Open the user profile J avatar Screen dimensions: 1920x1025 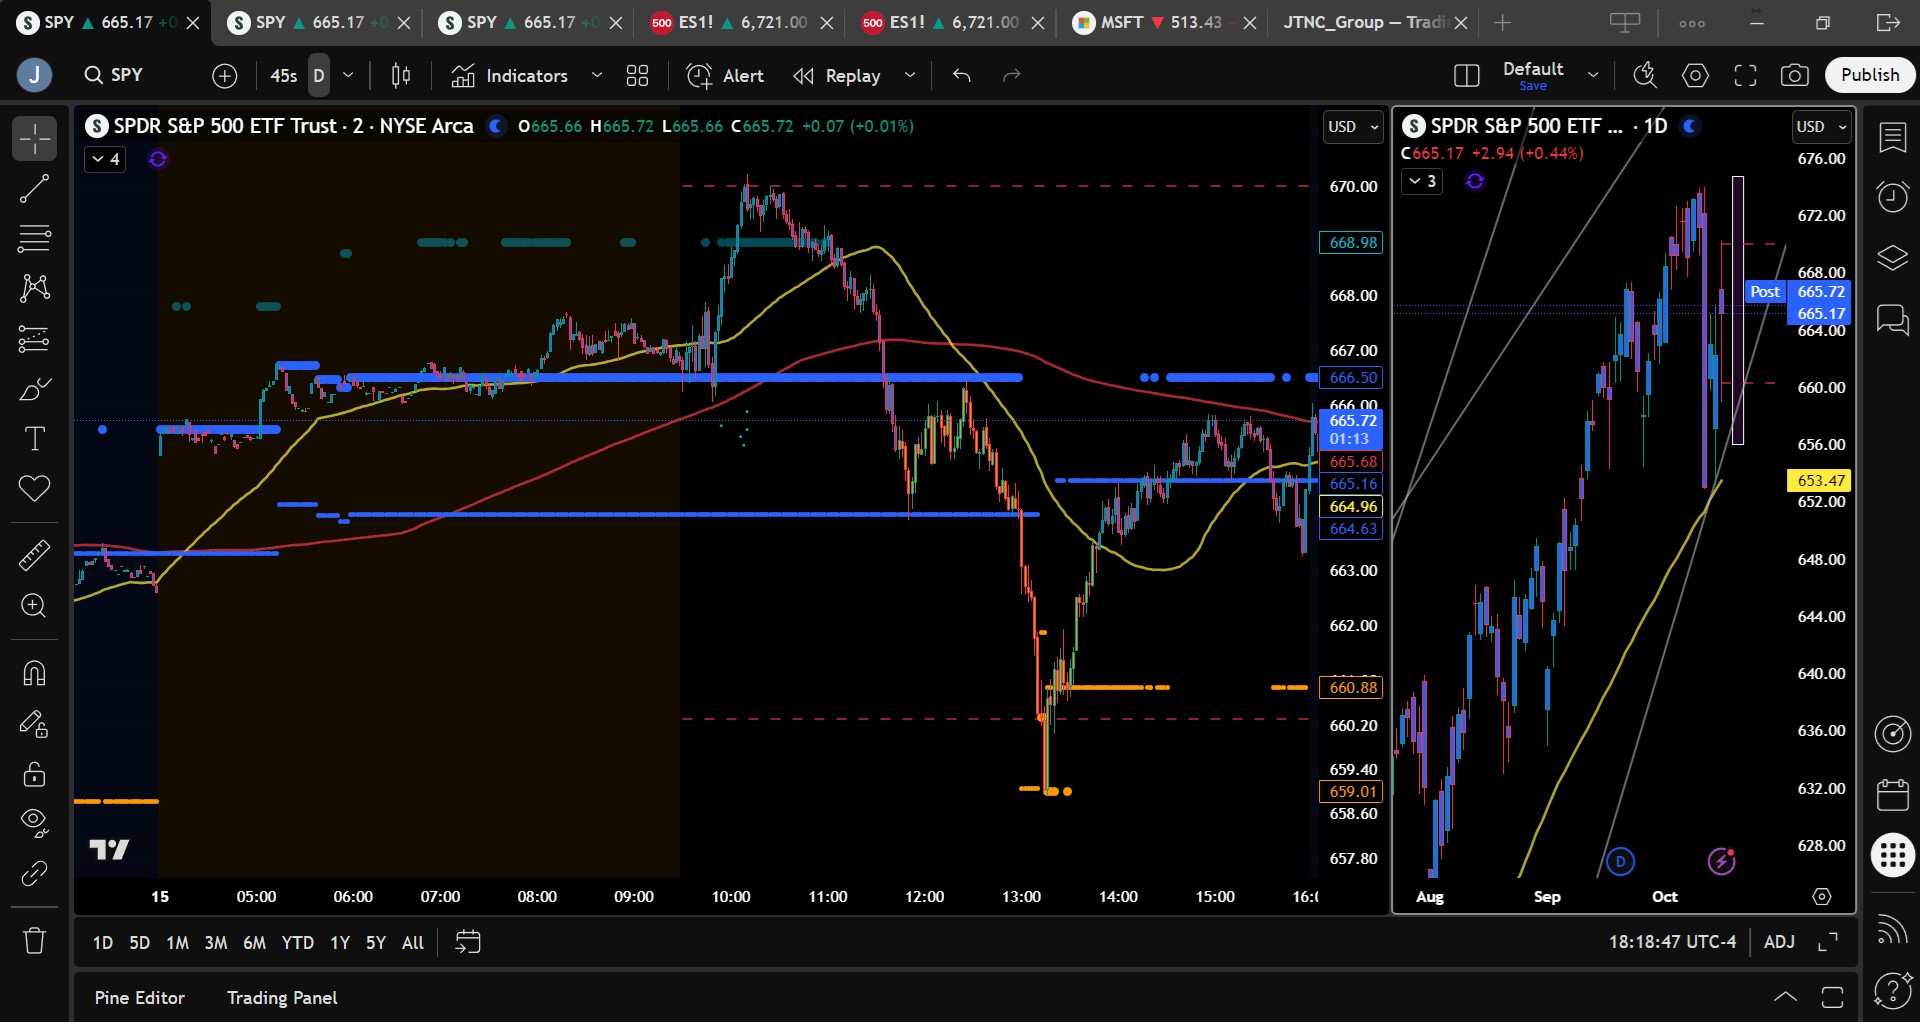click(35, 75)
